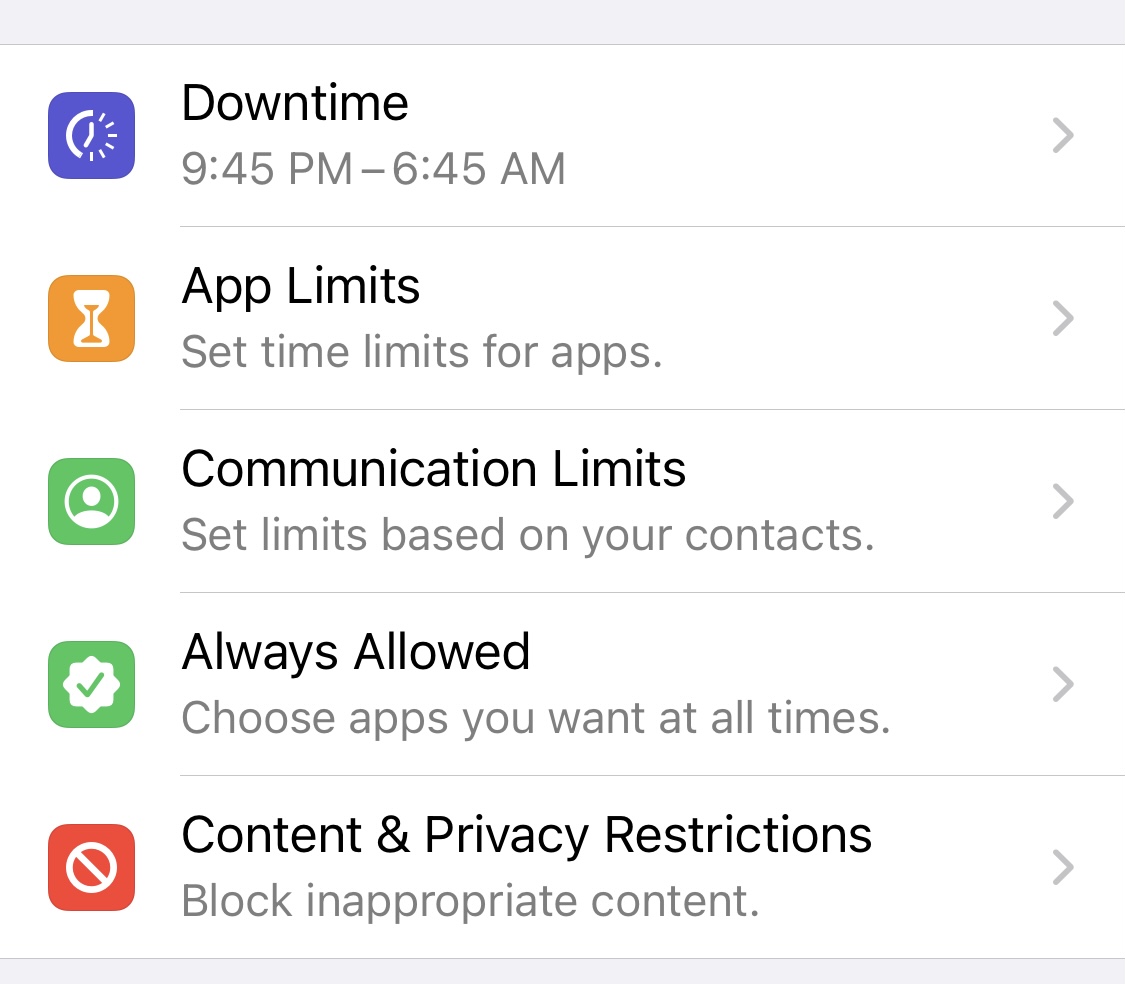
Task: Tap "Choose apps you want at all times."
Action: pyautogui.click(x=535, y=718)
